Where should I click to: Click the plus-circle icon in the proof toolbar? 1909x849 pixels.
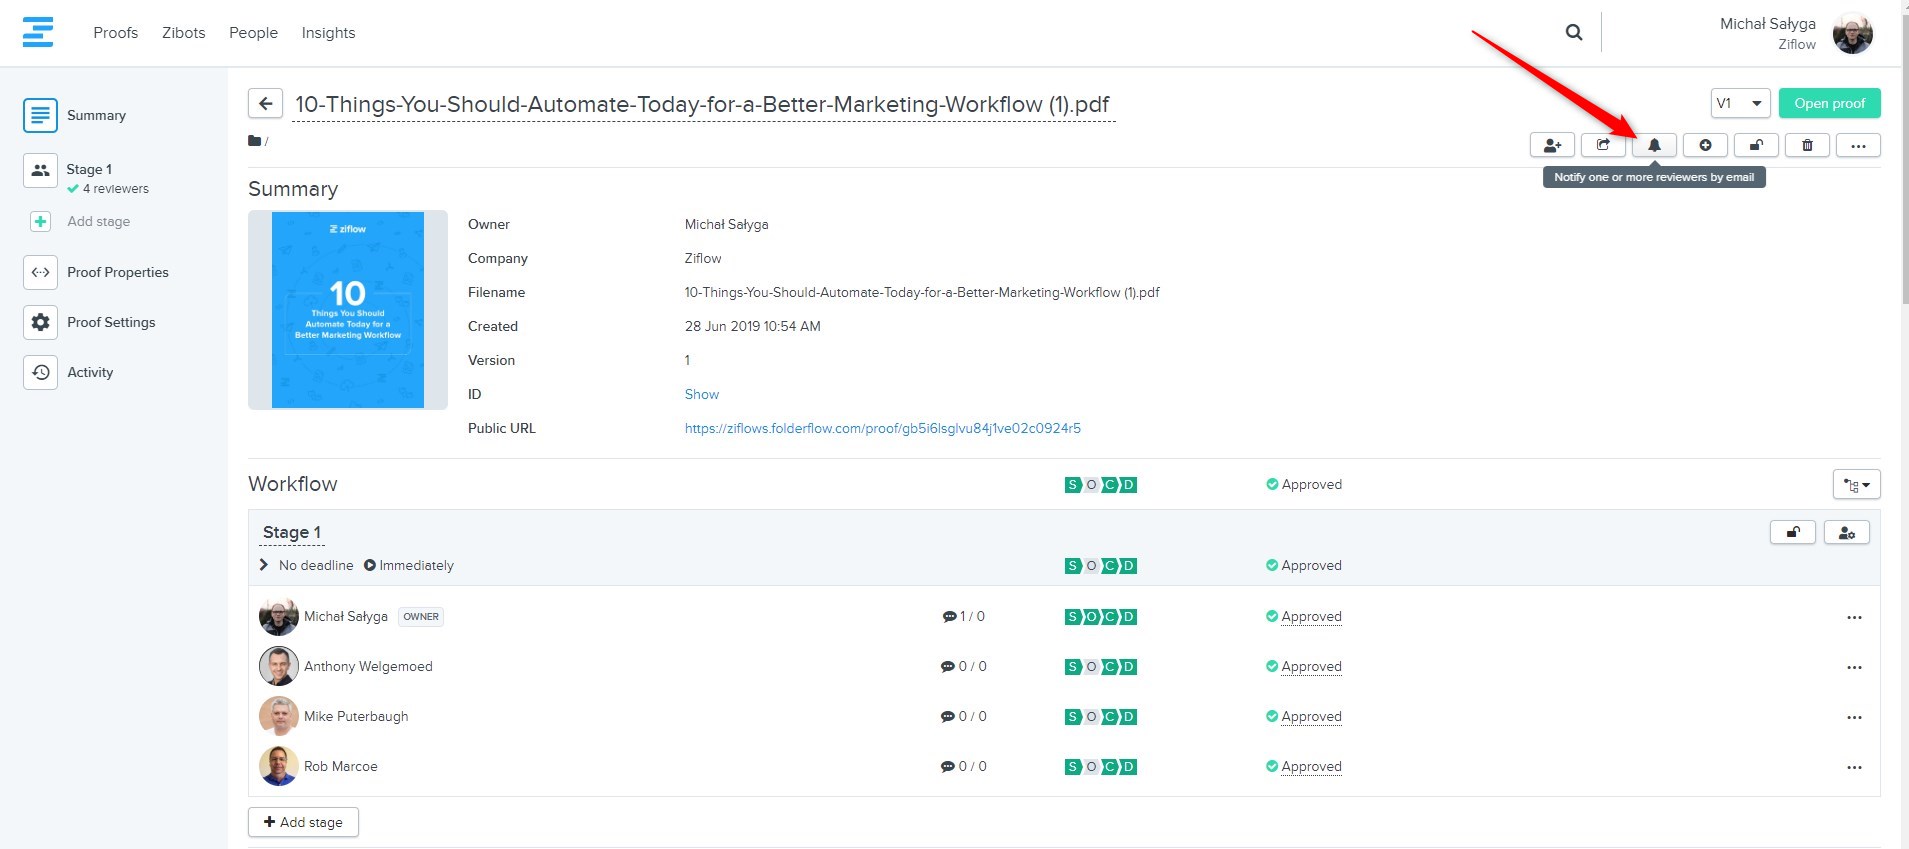point(1705,145)
